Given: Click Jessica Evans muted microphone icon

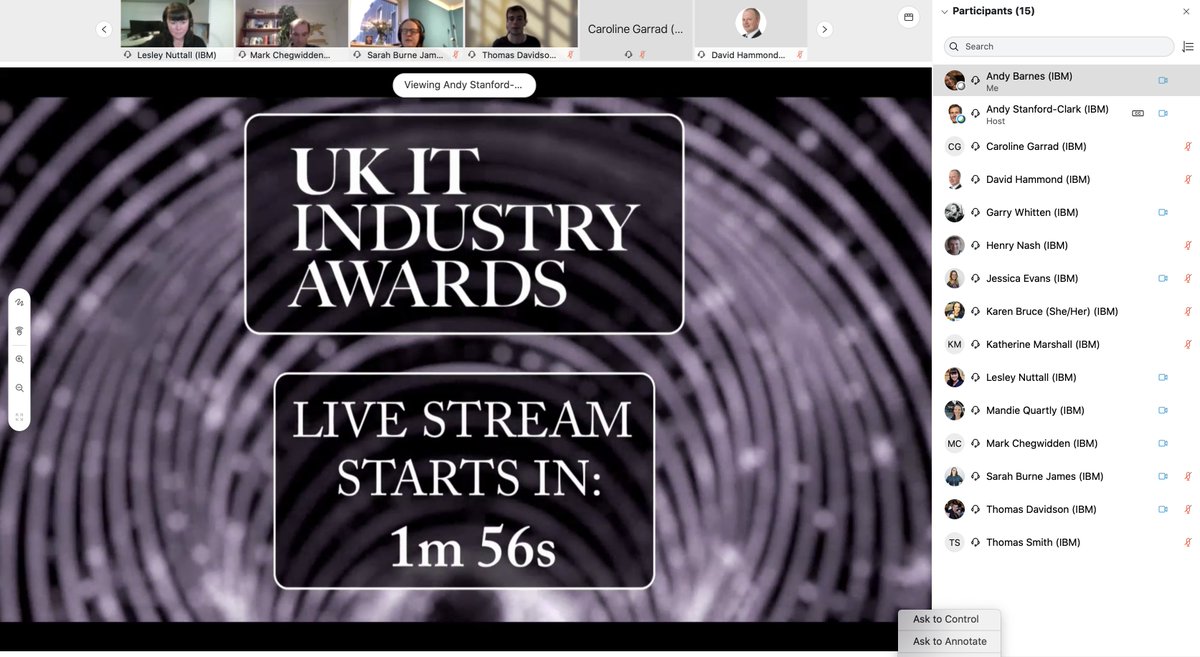Looking at the screenshot, I should [1188, 278].
